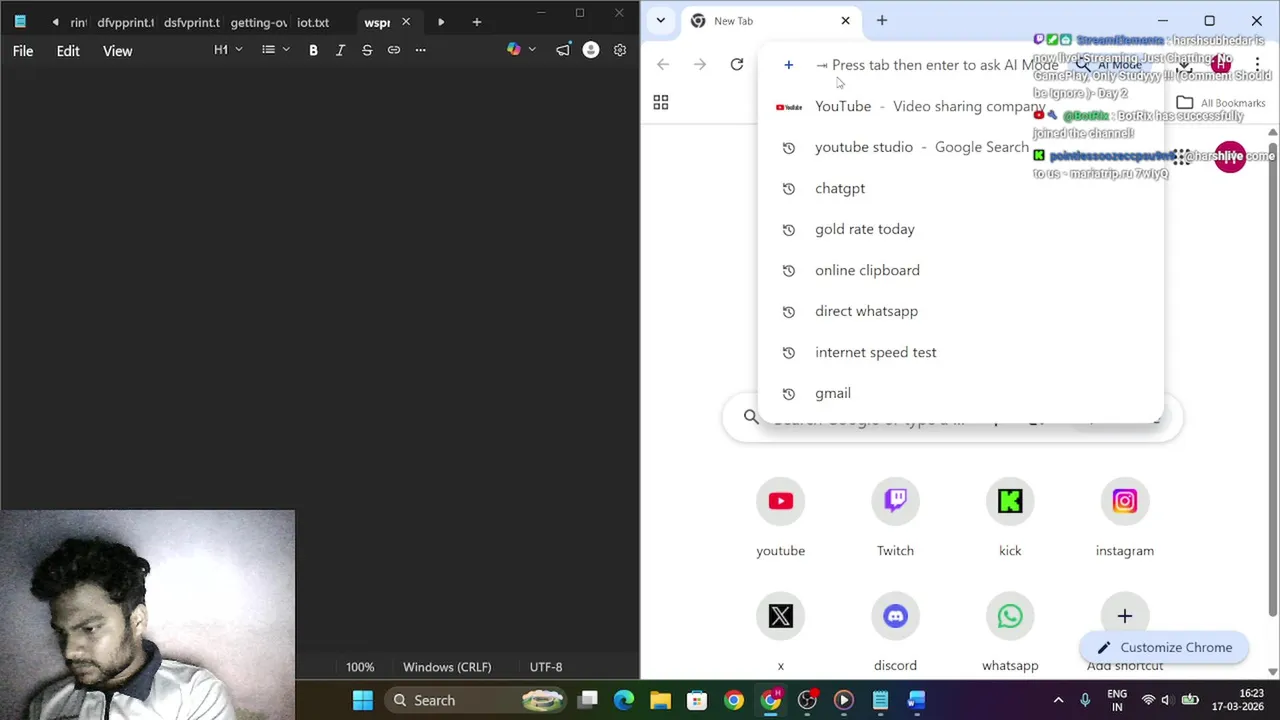1280x720 pixels.
Task: Open the Chrome apps grid icon
Action: [661, 103]
